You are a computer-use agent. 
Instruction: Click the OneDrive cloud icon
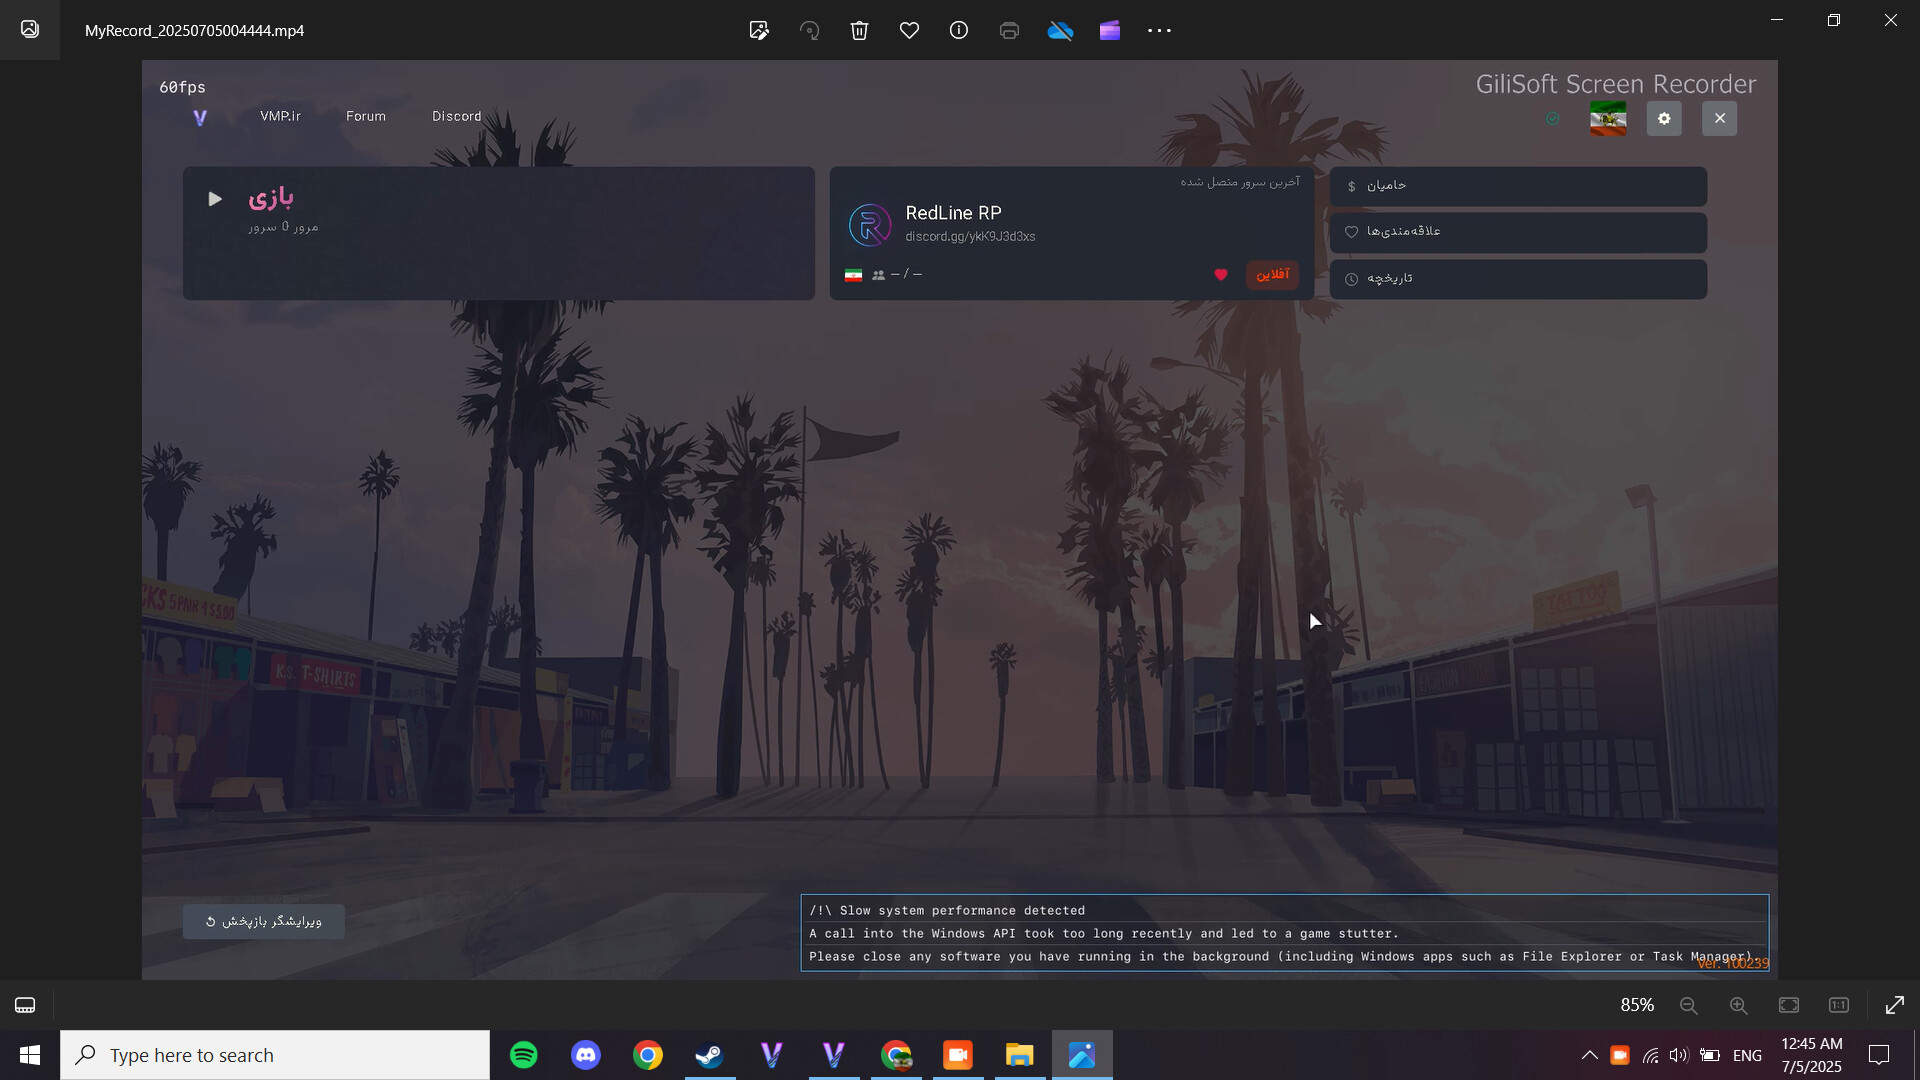tap(1060, 30)
